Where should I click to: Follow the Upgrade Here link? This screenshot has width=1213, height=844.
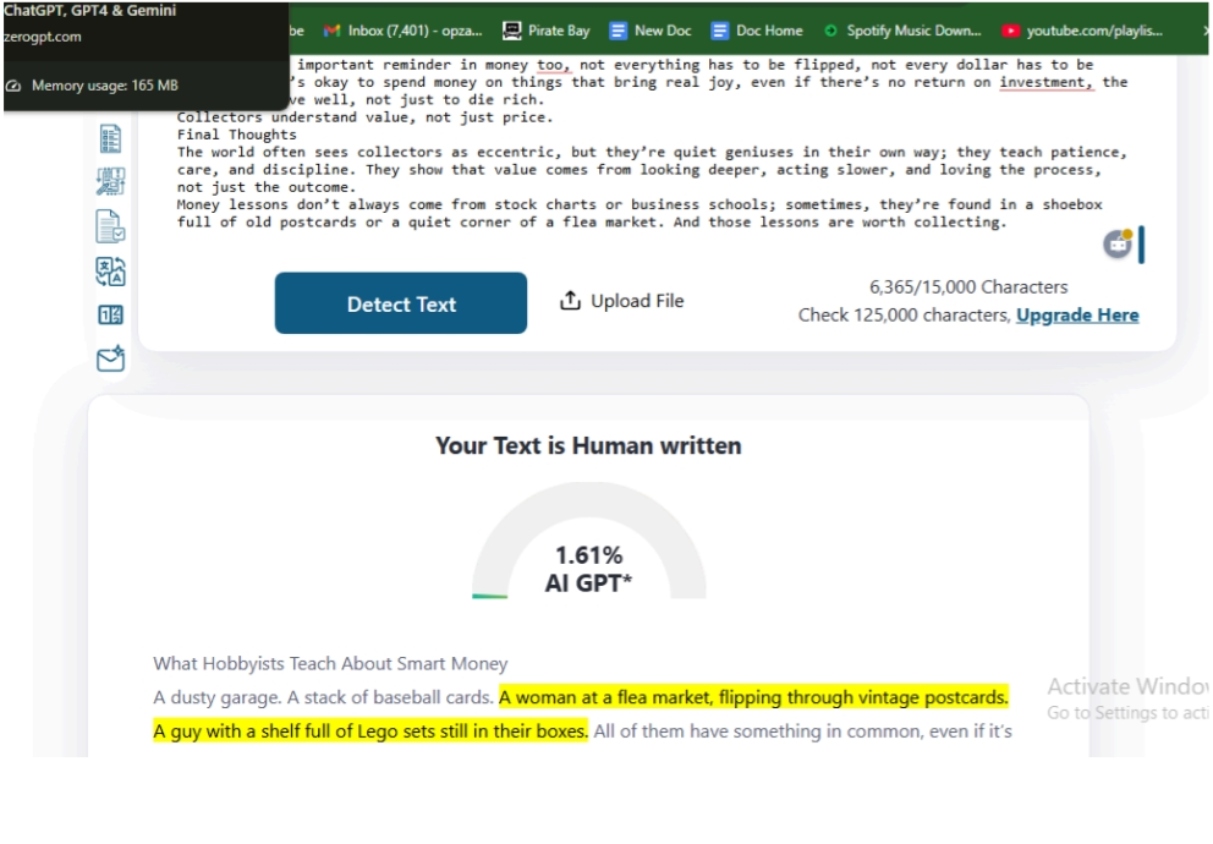click(x=1077, y=315)
